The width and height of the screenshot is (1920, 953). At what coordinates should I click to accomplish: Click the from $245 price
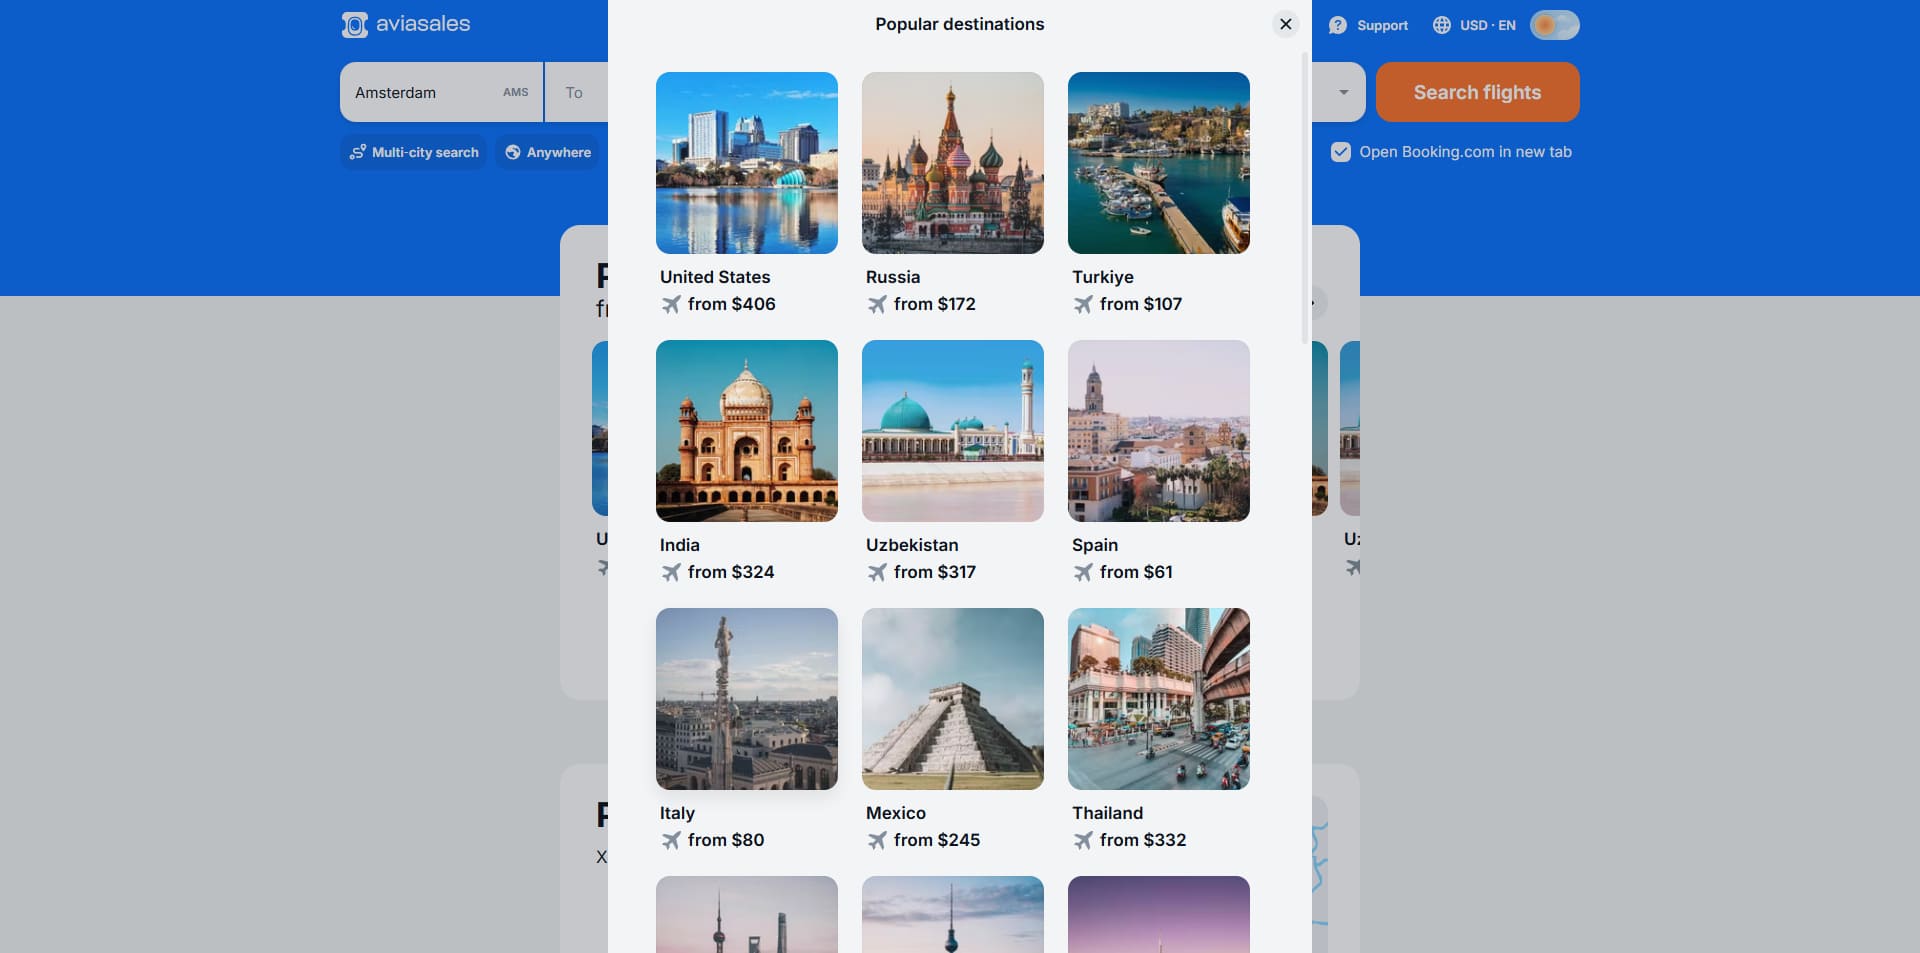[937, 840]
